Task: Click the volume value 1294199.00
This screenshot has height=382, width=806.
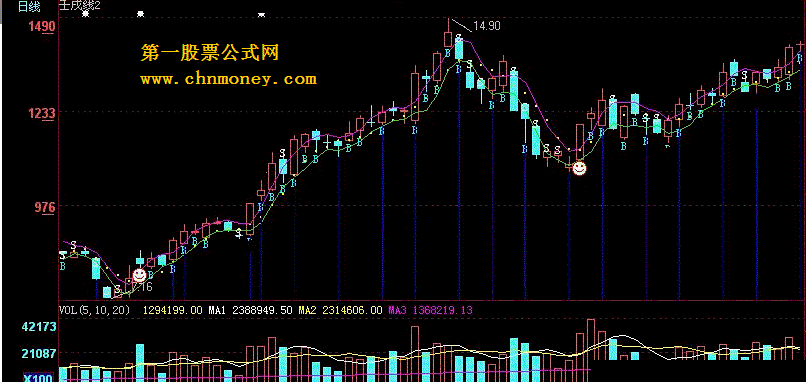Action: [172, 311]
